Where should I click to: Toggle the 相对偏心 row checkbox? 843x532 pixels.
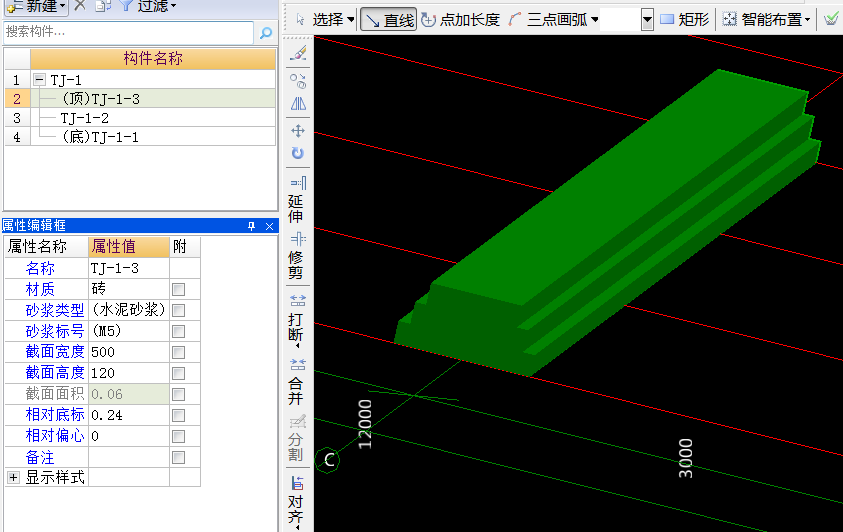pos(178,436)
